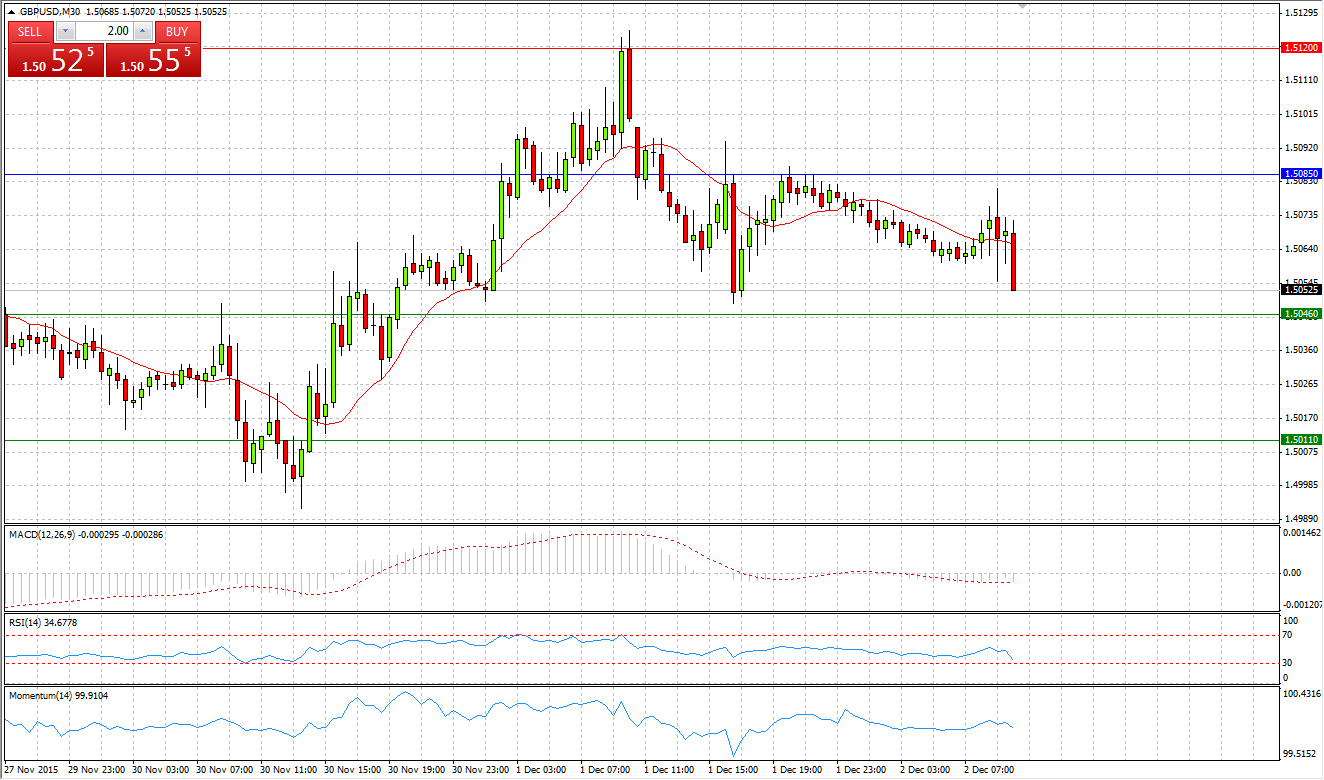This screenshot has width=1324, height=780.
Task: Click the current price label 1.50525
Action: (1302, 289)
